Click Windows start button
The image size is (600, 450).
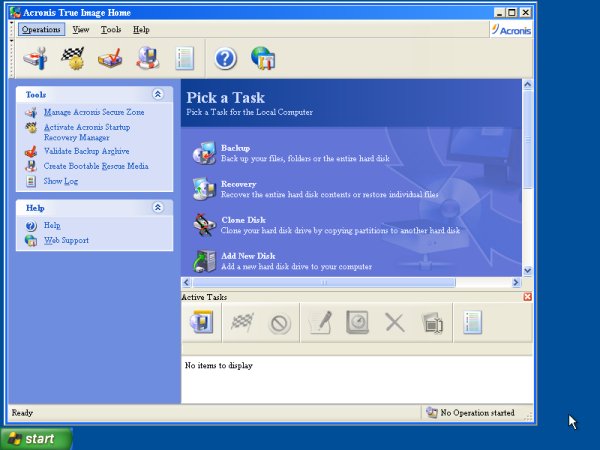click(36, 439)
